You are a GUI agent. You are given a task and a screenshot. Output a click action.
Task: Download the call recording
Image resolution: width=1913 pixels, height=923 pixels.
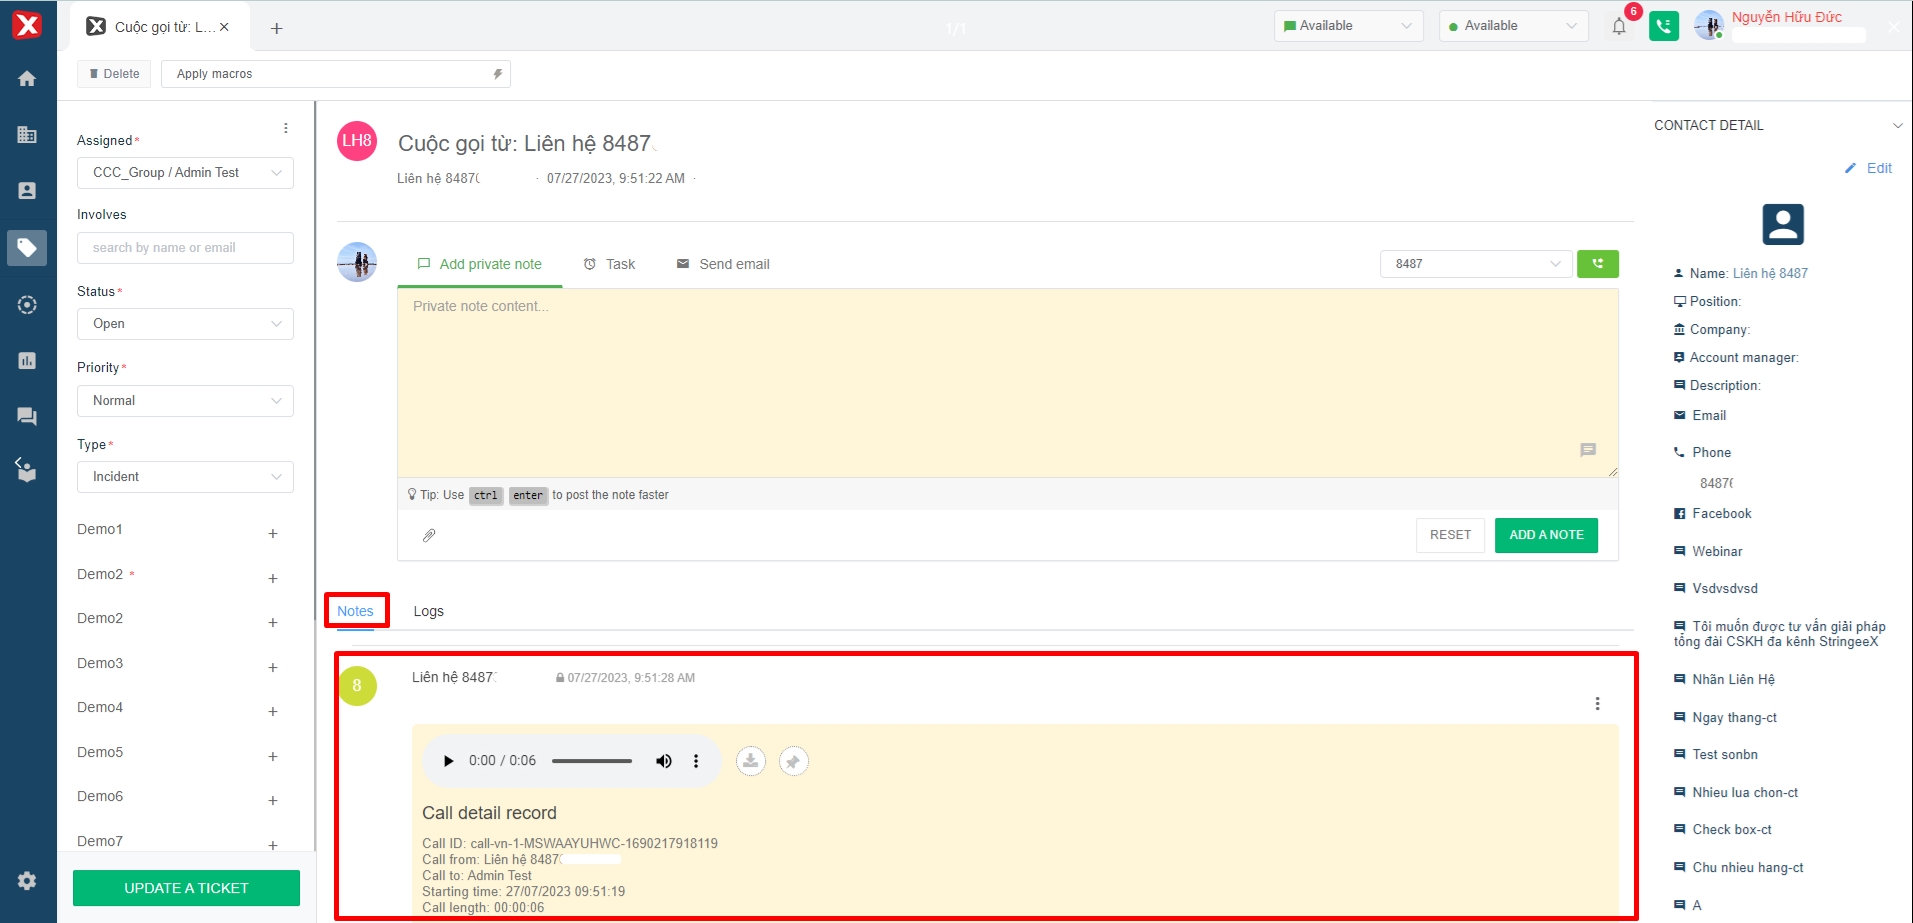tap(750, 761)
